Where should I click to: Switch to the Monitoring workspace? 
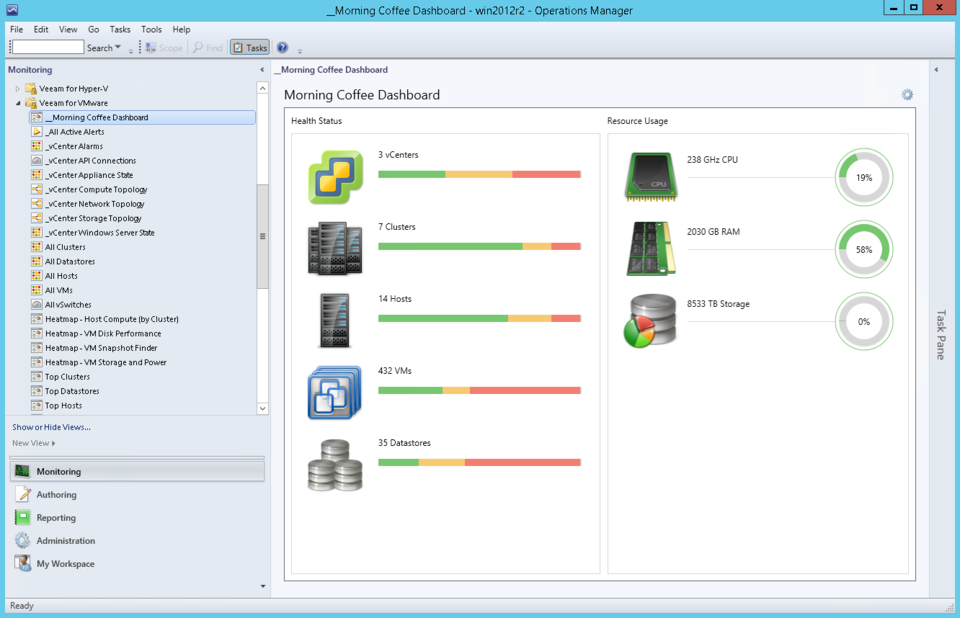point(137,471)
